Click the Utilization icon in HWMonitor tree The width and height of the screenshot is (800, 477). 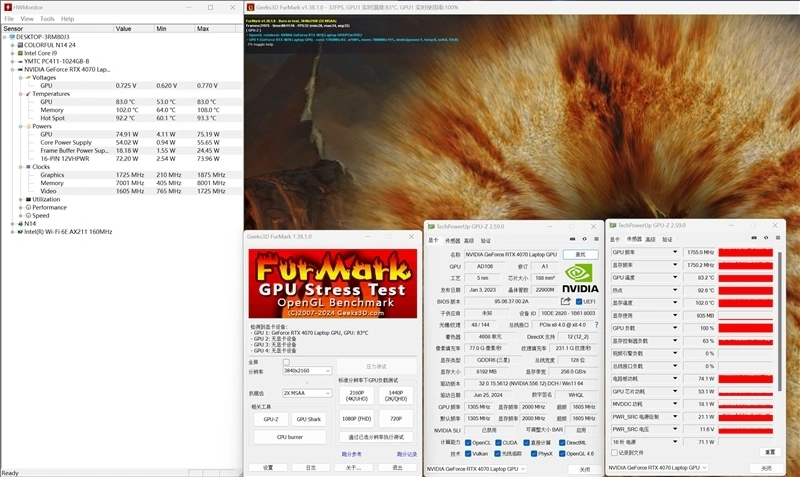[29, 199]
